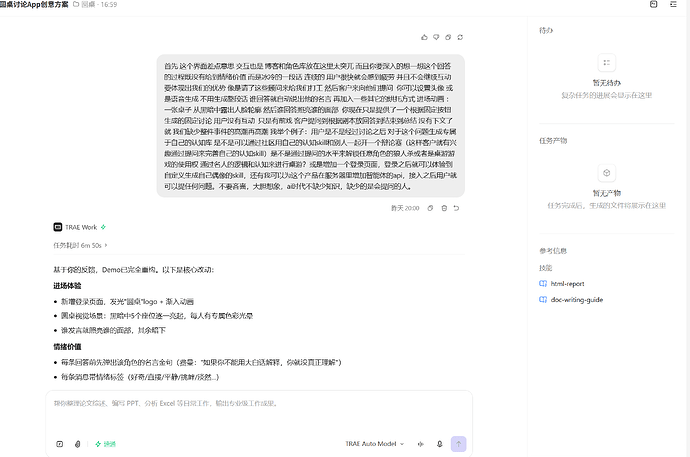Viewport: 690px width, 457px height.
Task: Delete the user message sent 昨天 20:00
Action: pyautogui.click(x=444, y=208)
